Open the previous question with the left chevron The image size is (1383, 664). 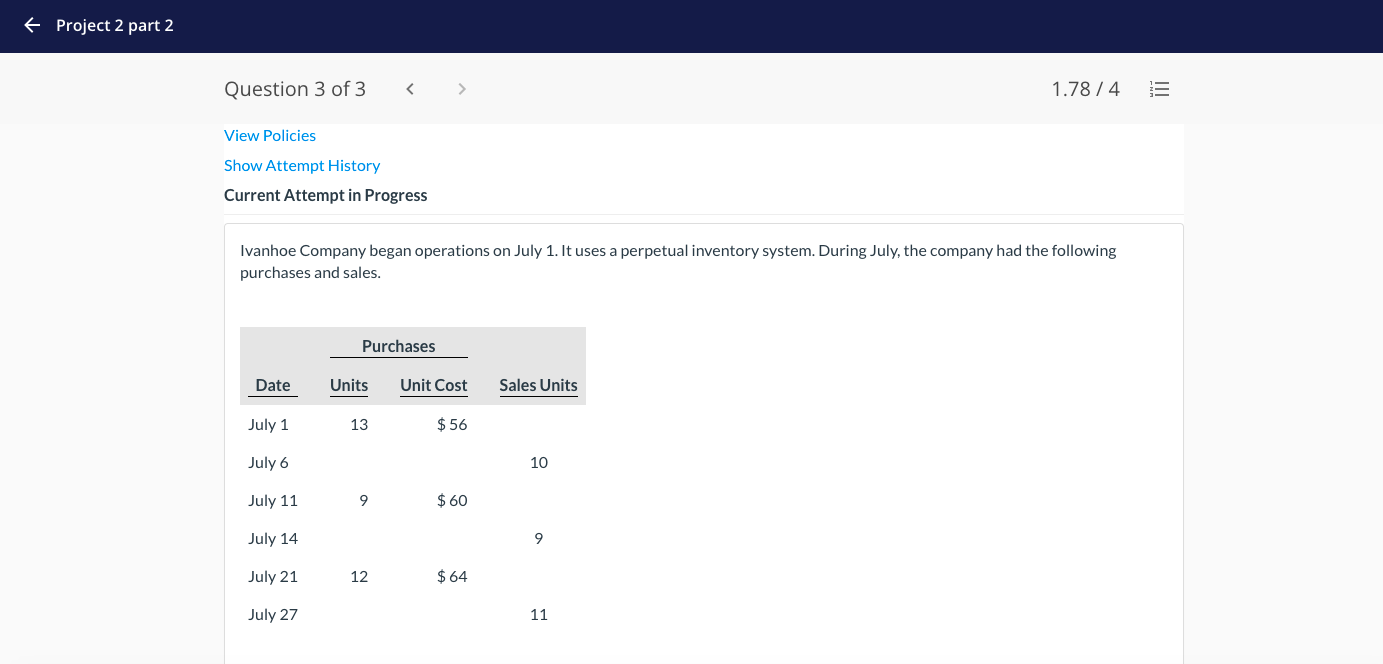[410, 89]
